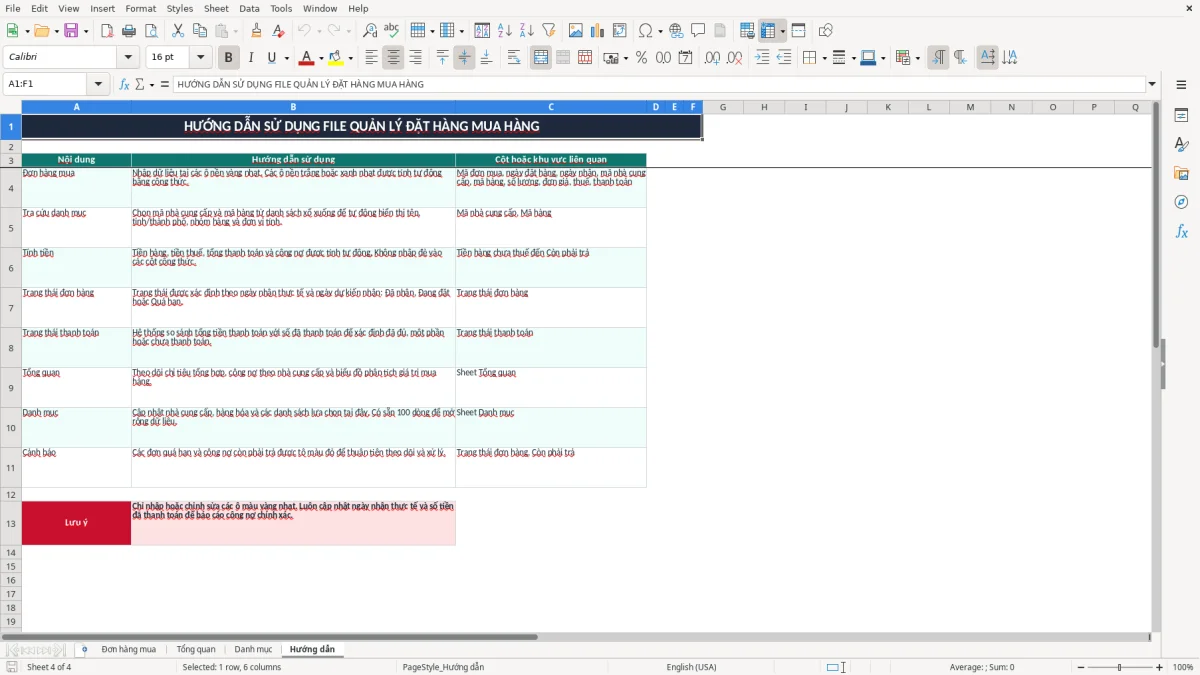Toggle Print Preview icon
This screenshot has width=1200, height=675.
click(151, 31)
